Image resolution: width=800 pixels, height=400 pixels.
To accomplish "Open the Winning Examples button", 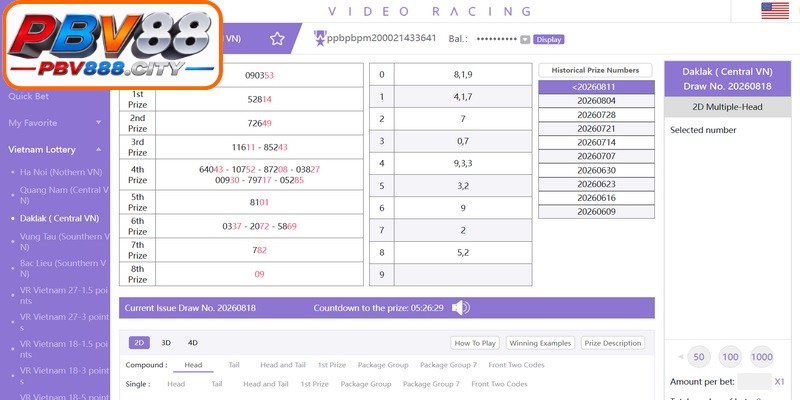I will coord(540,343).
